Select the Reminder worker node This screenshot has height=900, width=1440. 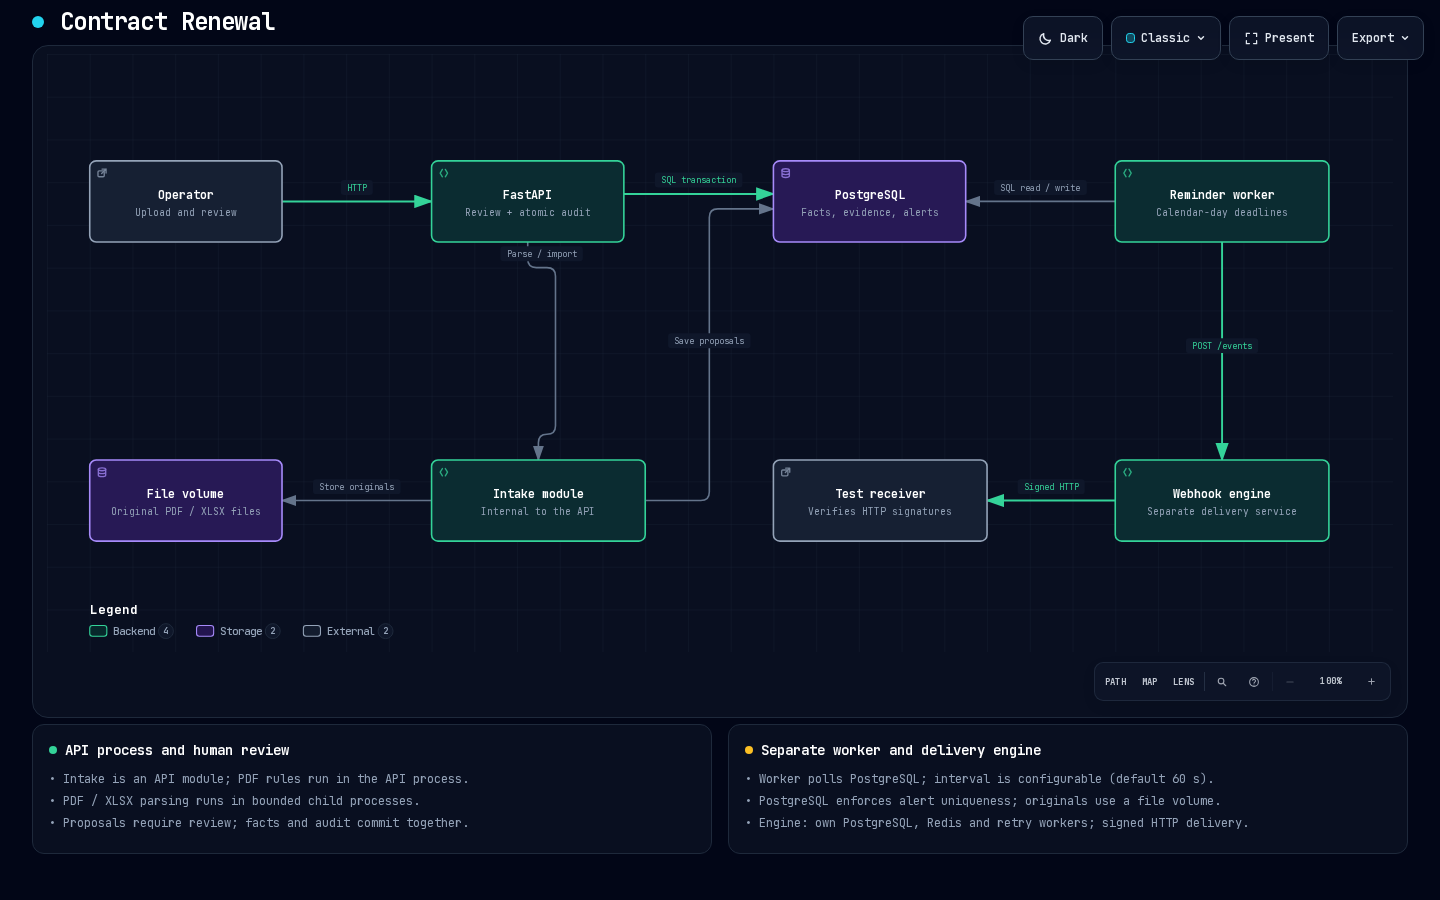pos(1222,201)
